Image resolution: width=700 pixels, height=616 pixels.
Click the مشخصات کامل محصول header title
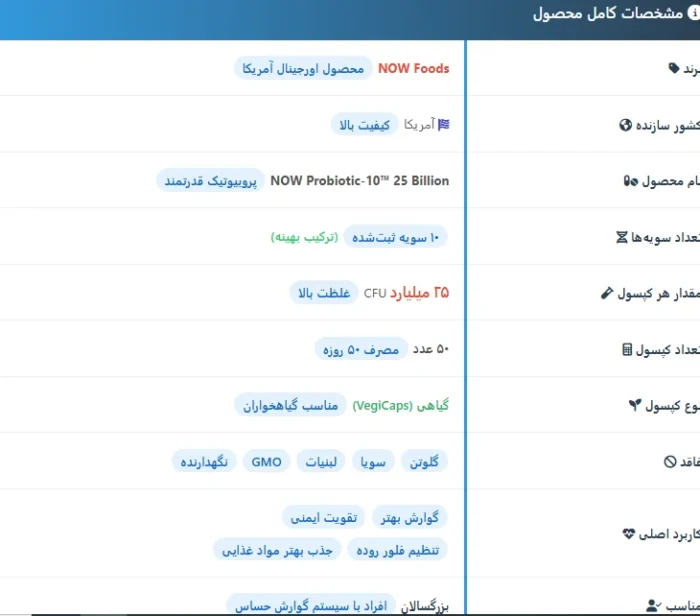(608, 13)
